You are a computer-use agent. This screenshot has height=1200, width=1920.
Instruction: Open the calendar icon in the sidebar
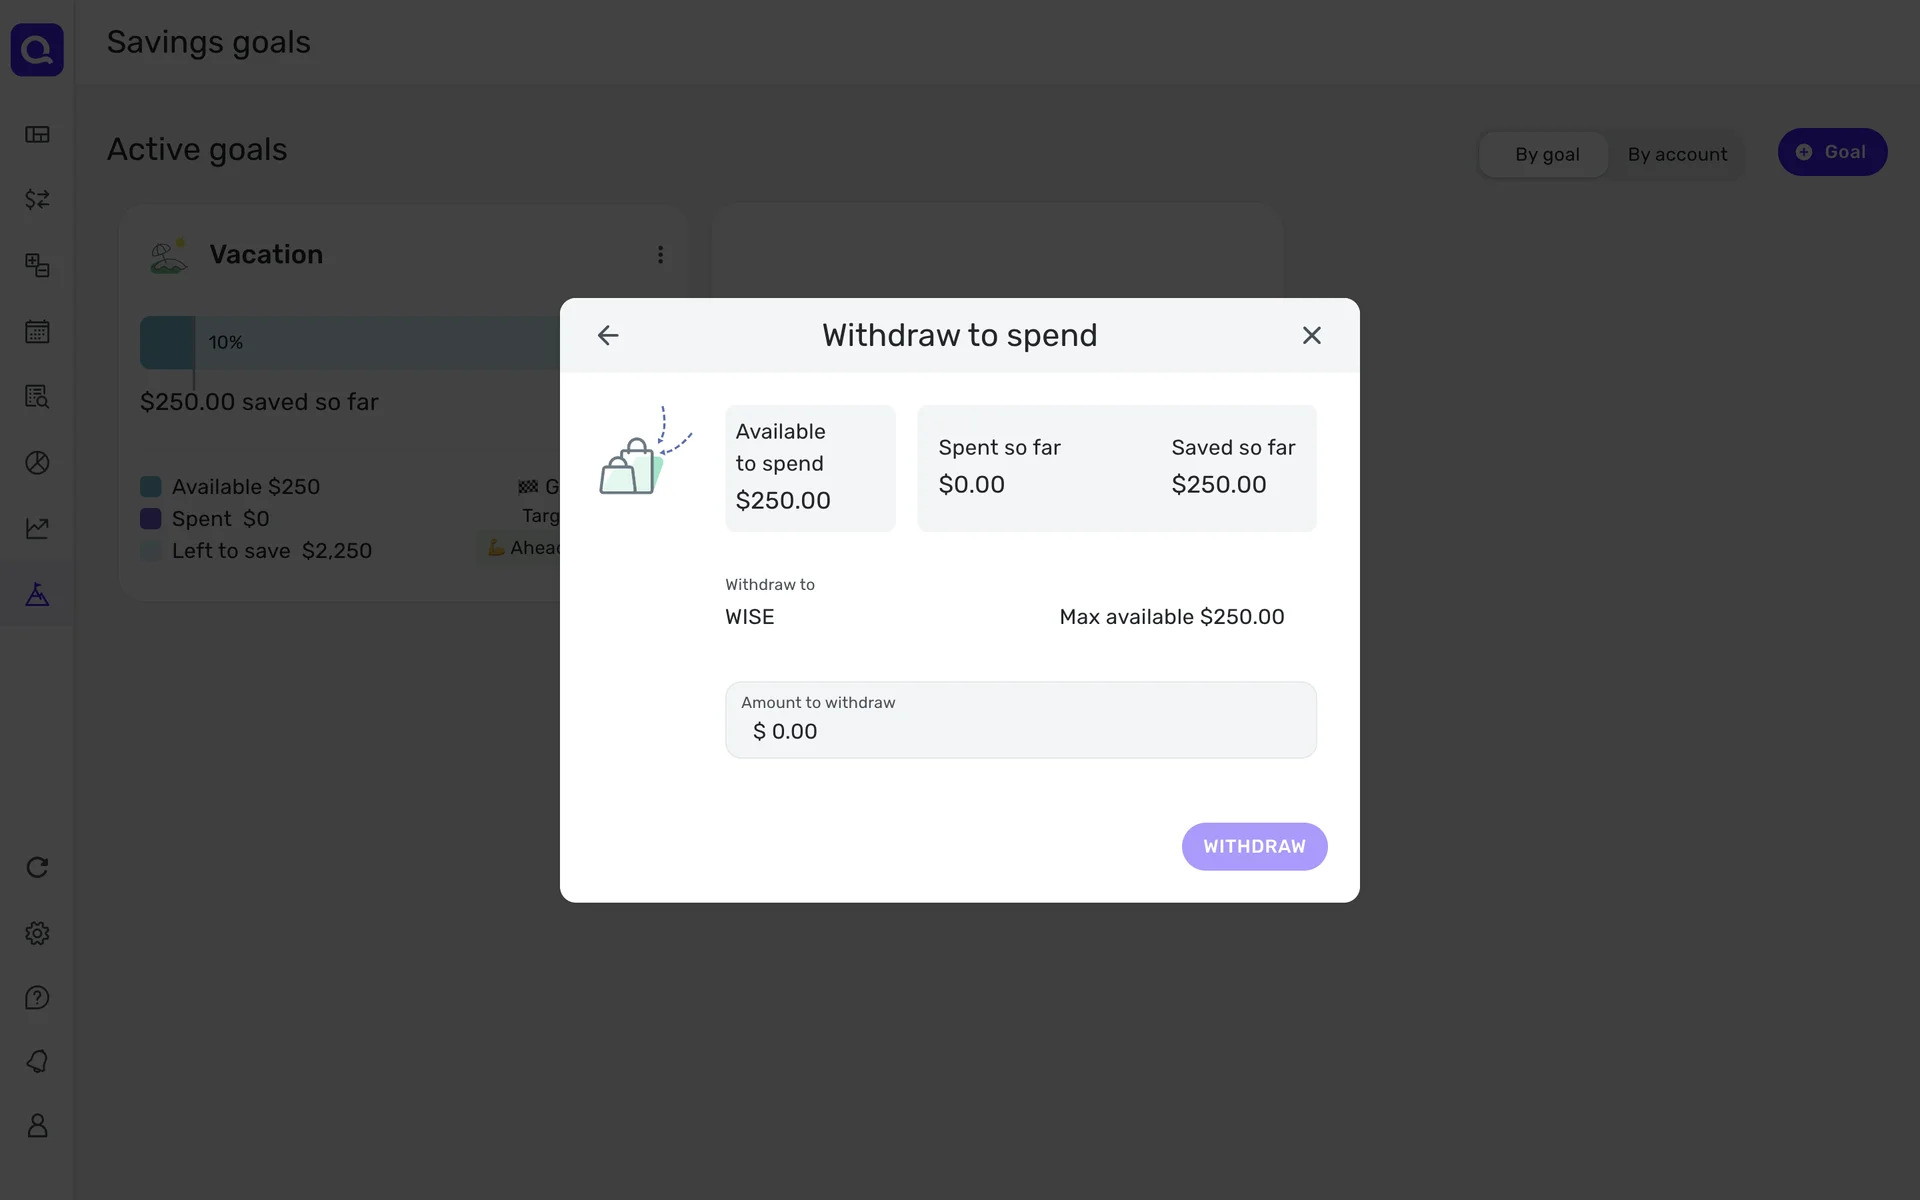[37, 331]
